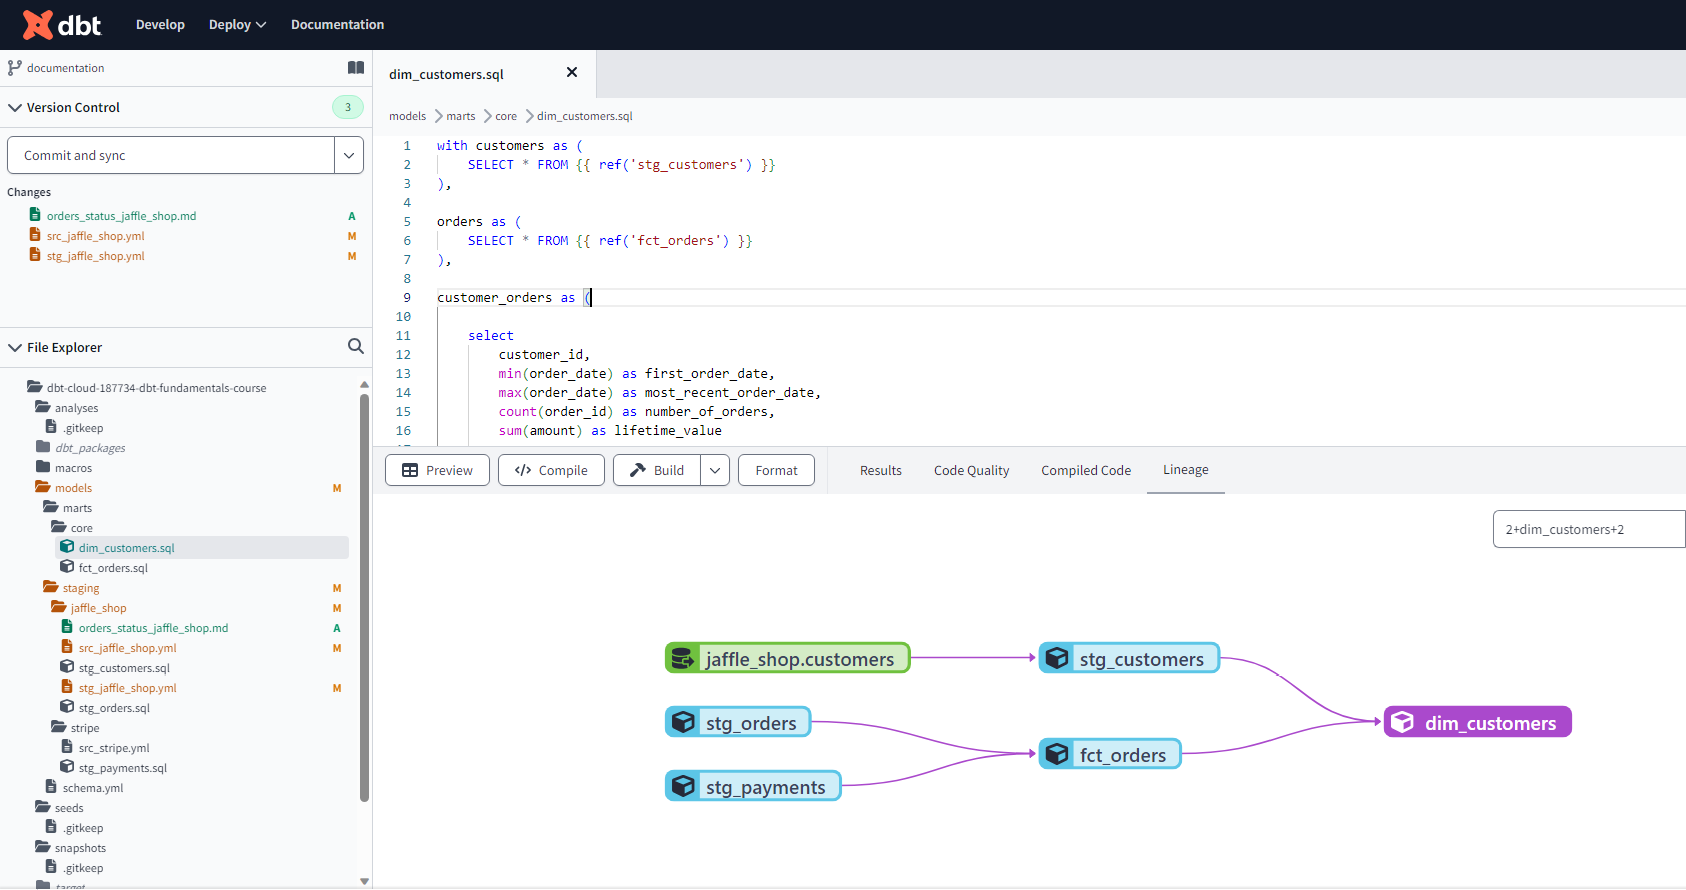Click the stg_payments node cube icon

[683, 786]
